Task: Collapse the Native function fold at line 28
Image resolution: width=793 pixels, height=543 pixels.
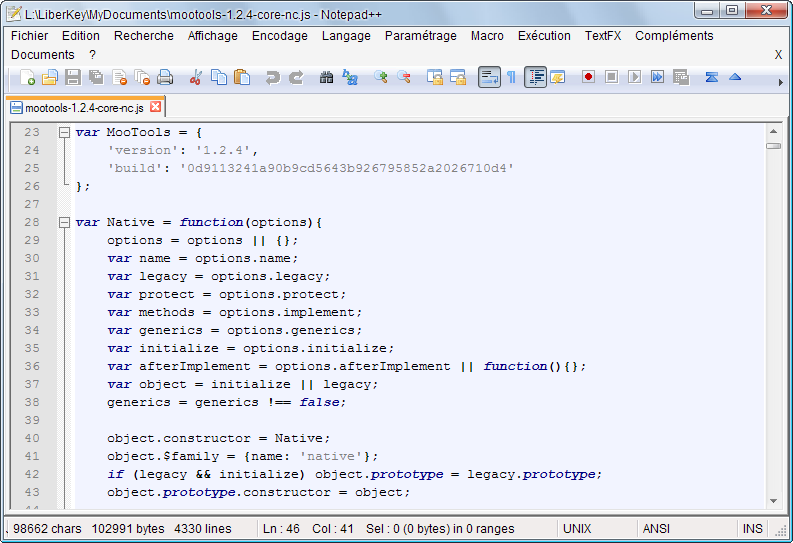Action: pyautogui.click(x=64, y=222)
